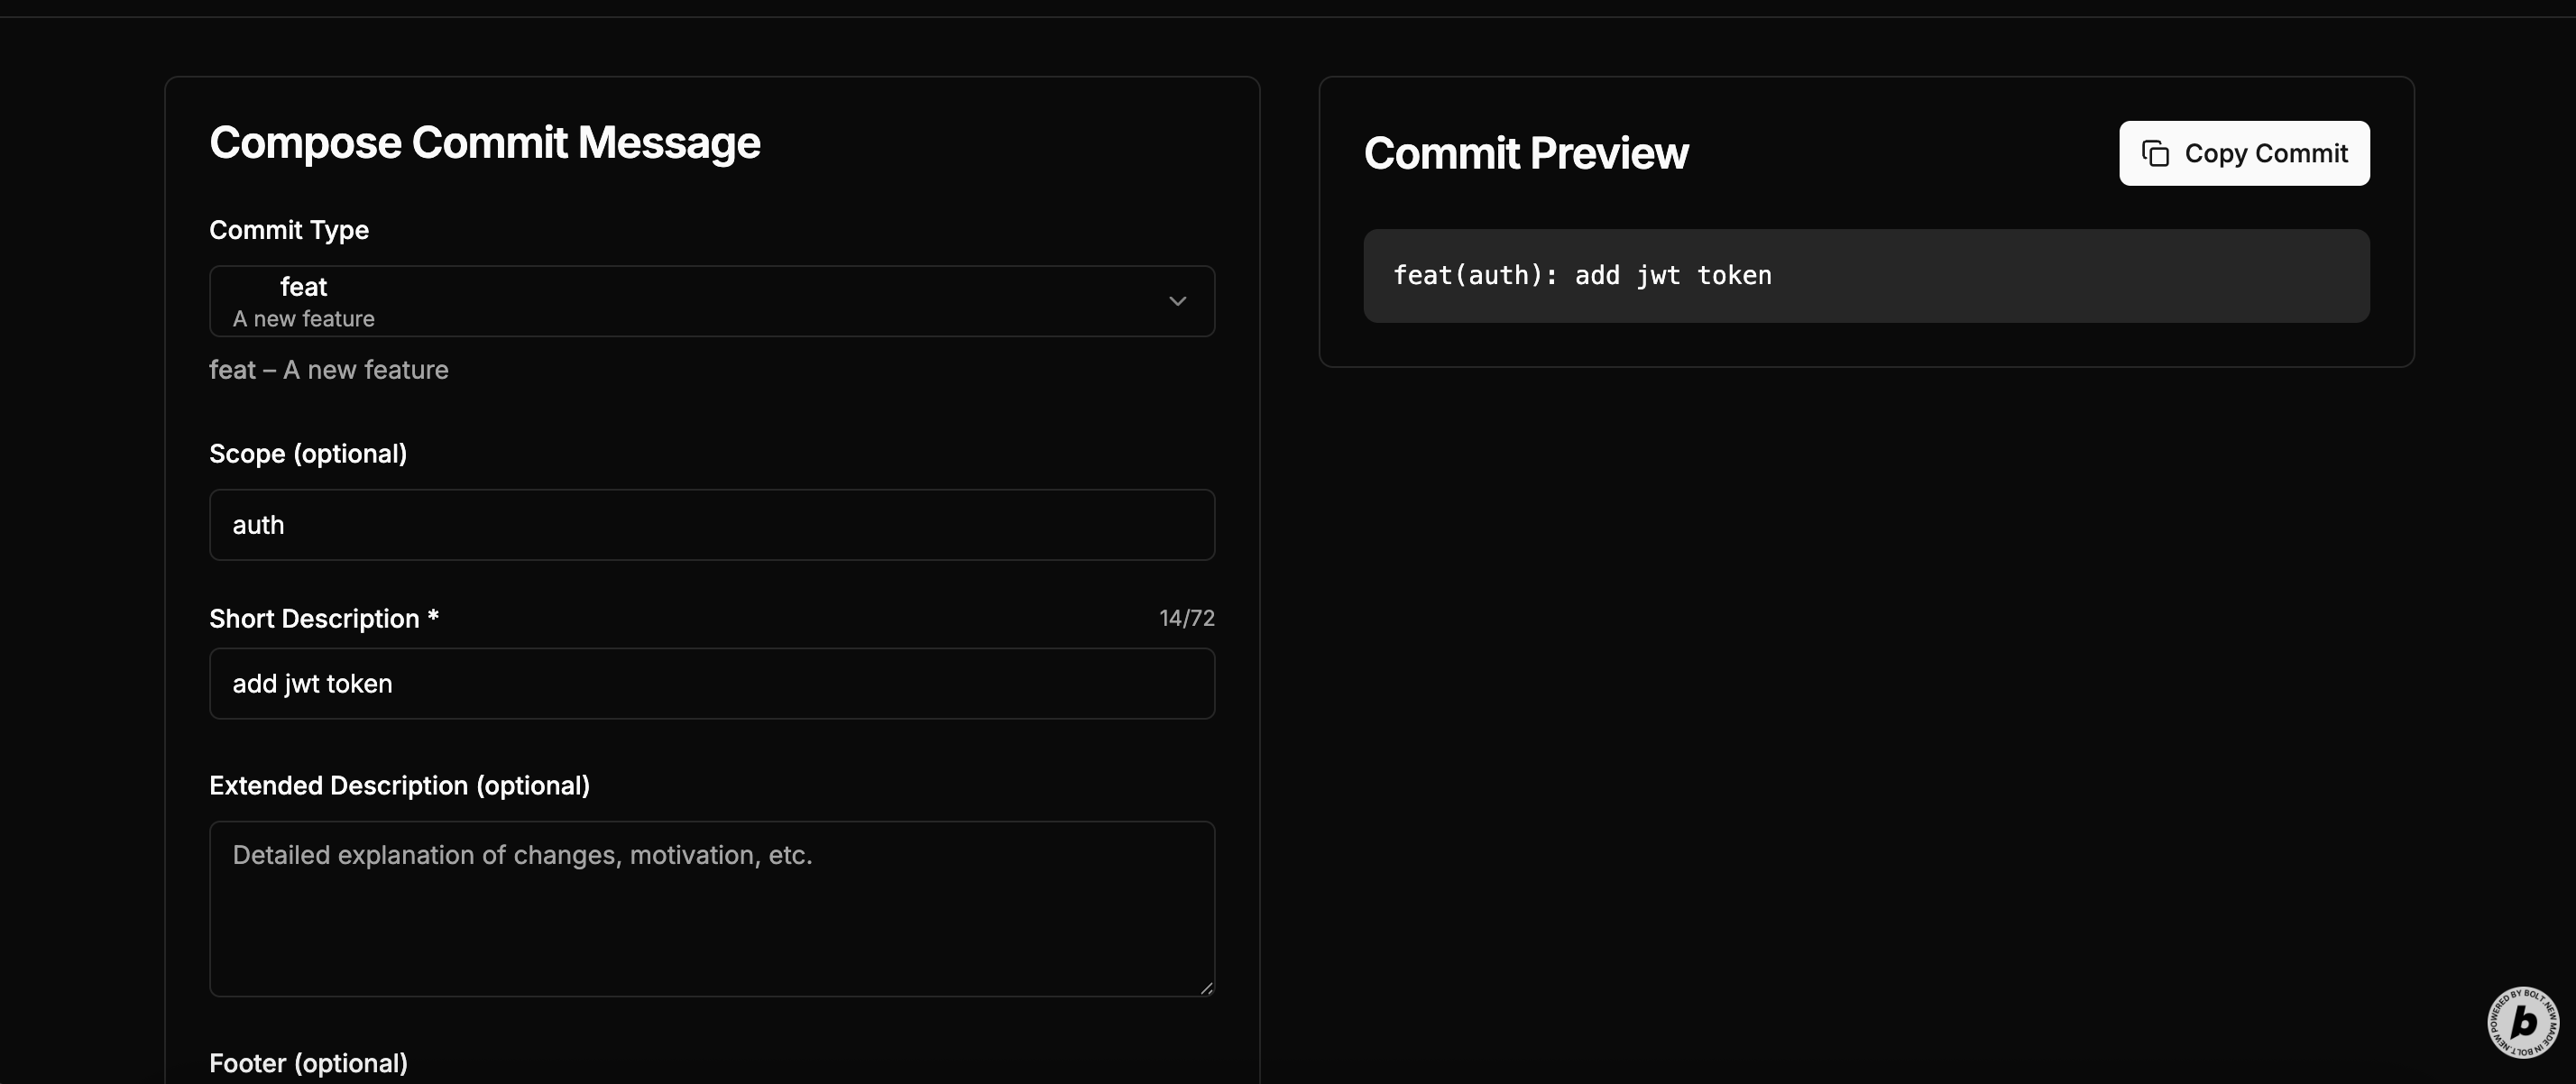This screenshot has height=1084, width=2576.
Task: Click the Short Description label
Action: tap(314, 619)
